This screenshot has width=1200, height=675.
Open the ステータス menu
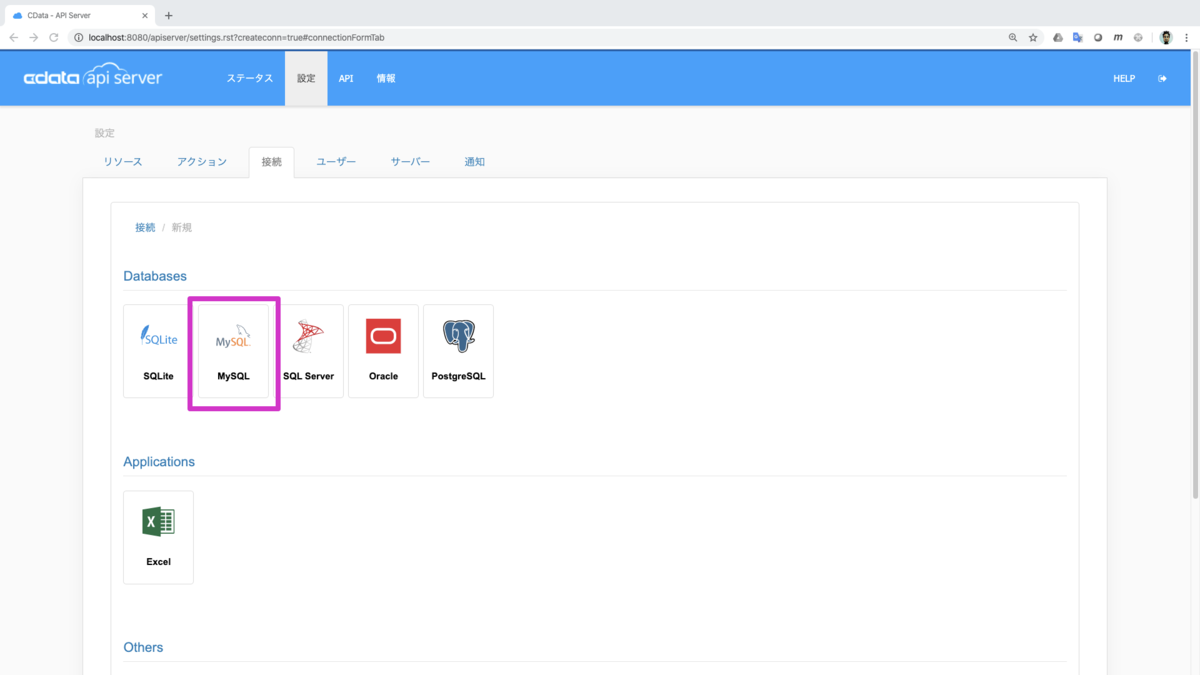[x=250, y=78]
